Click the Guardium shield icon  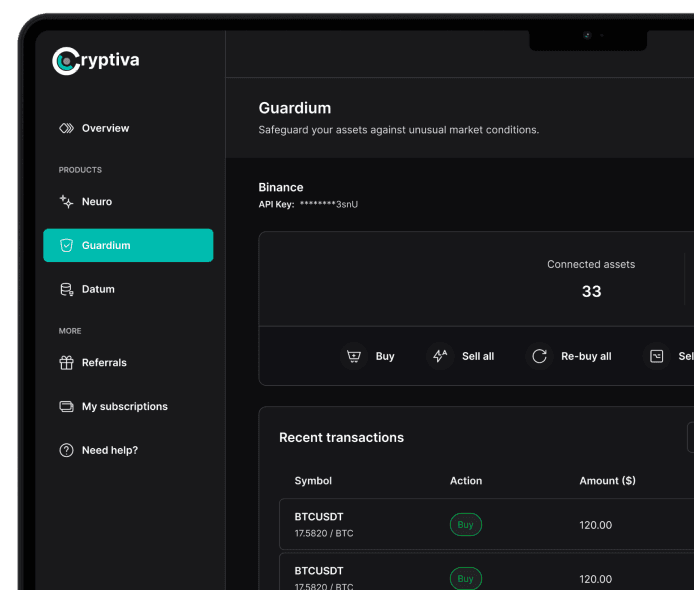coord(67,245)
